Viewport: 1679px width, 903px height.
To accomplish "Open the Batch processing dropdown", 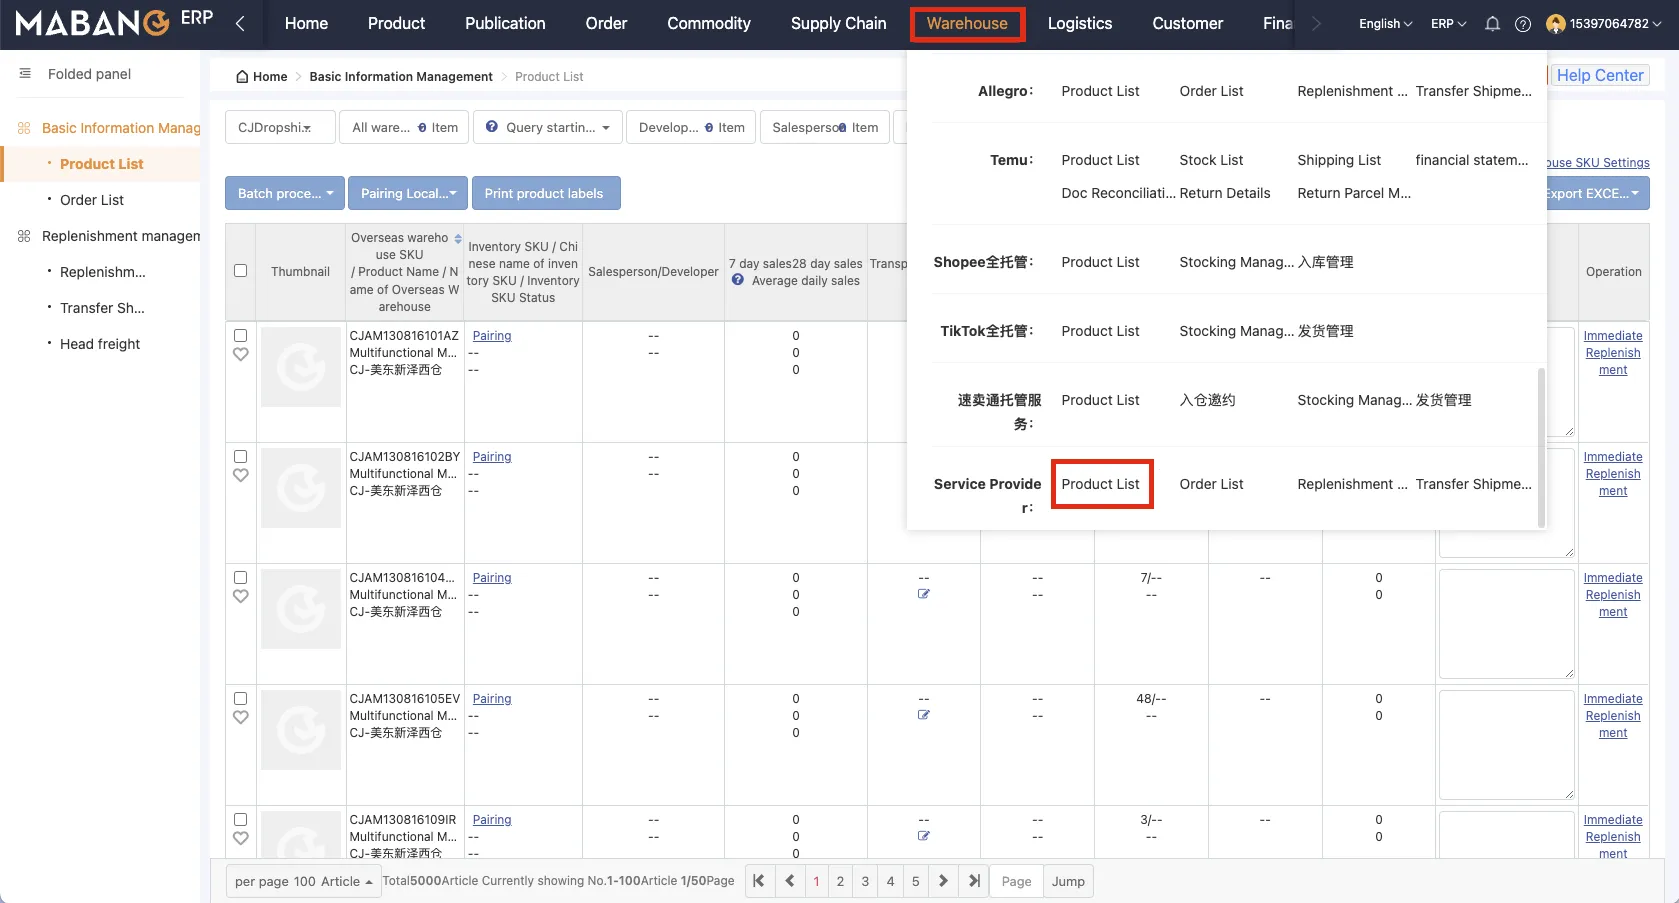I will click(285, 193).
